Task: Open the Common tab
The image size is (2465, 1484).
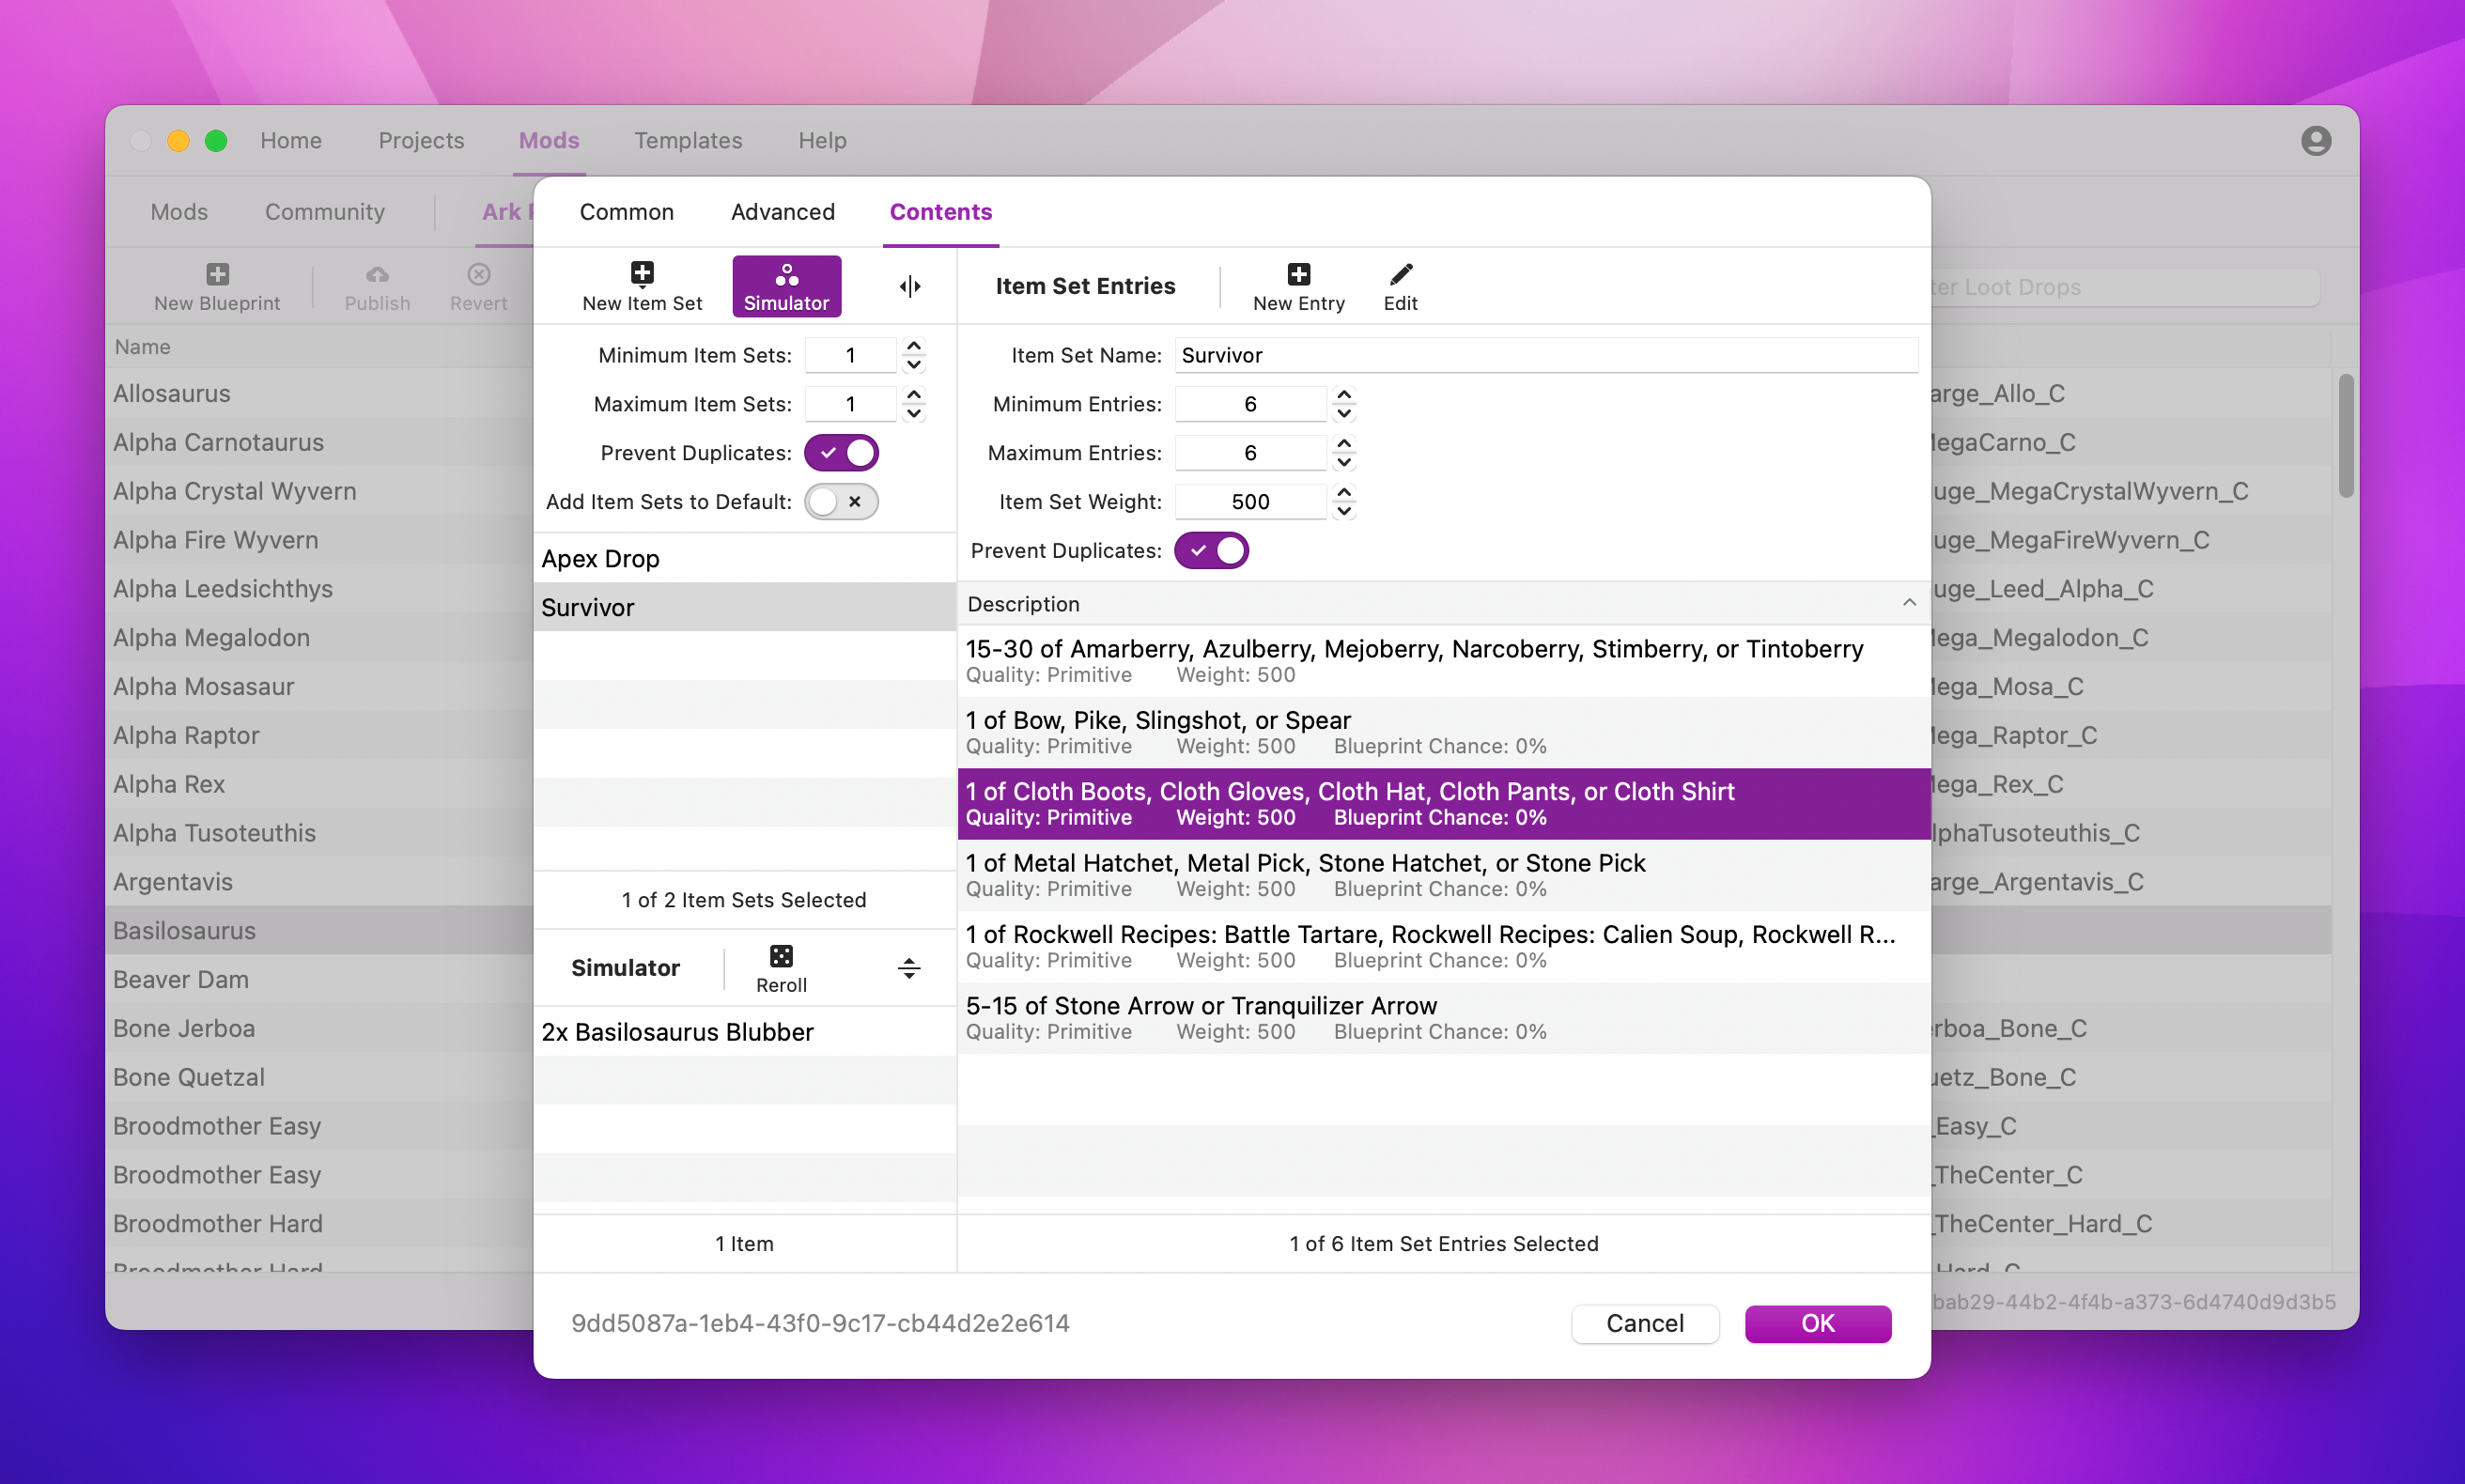Action: 626,212
